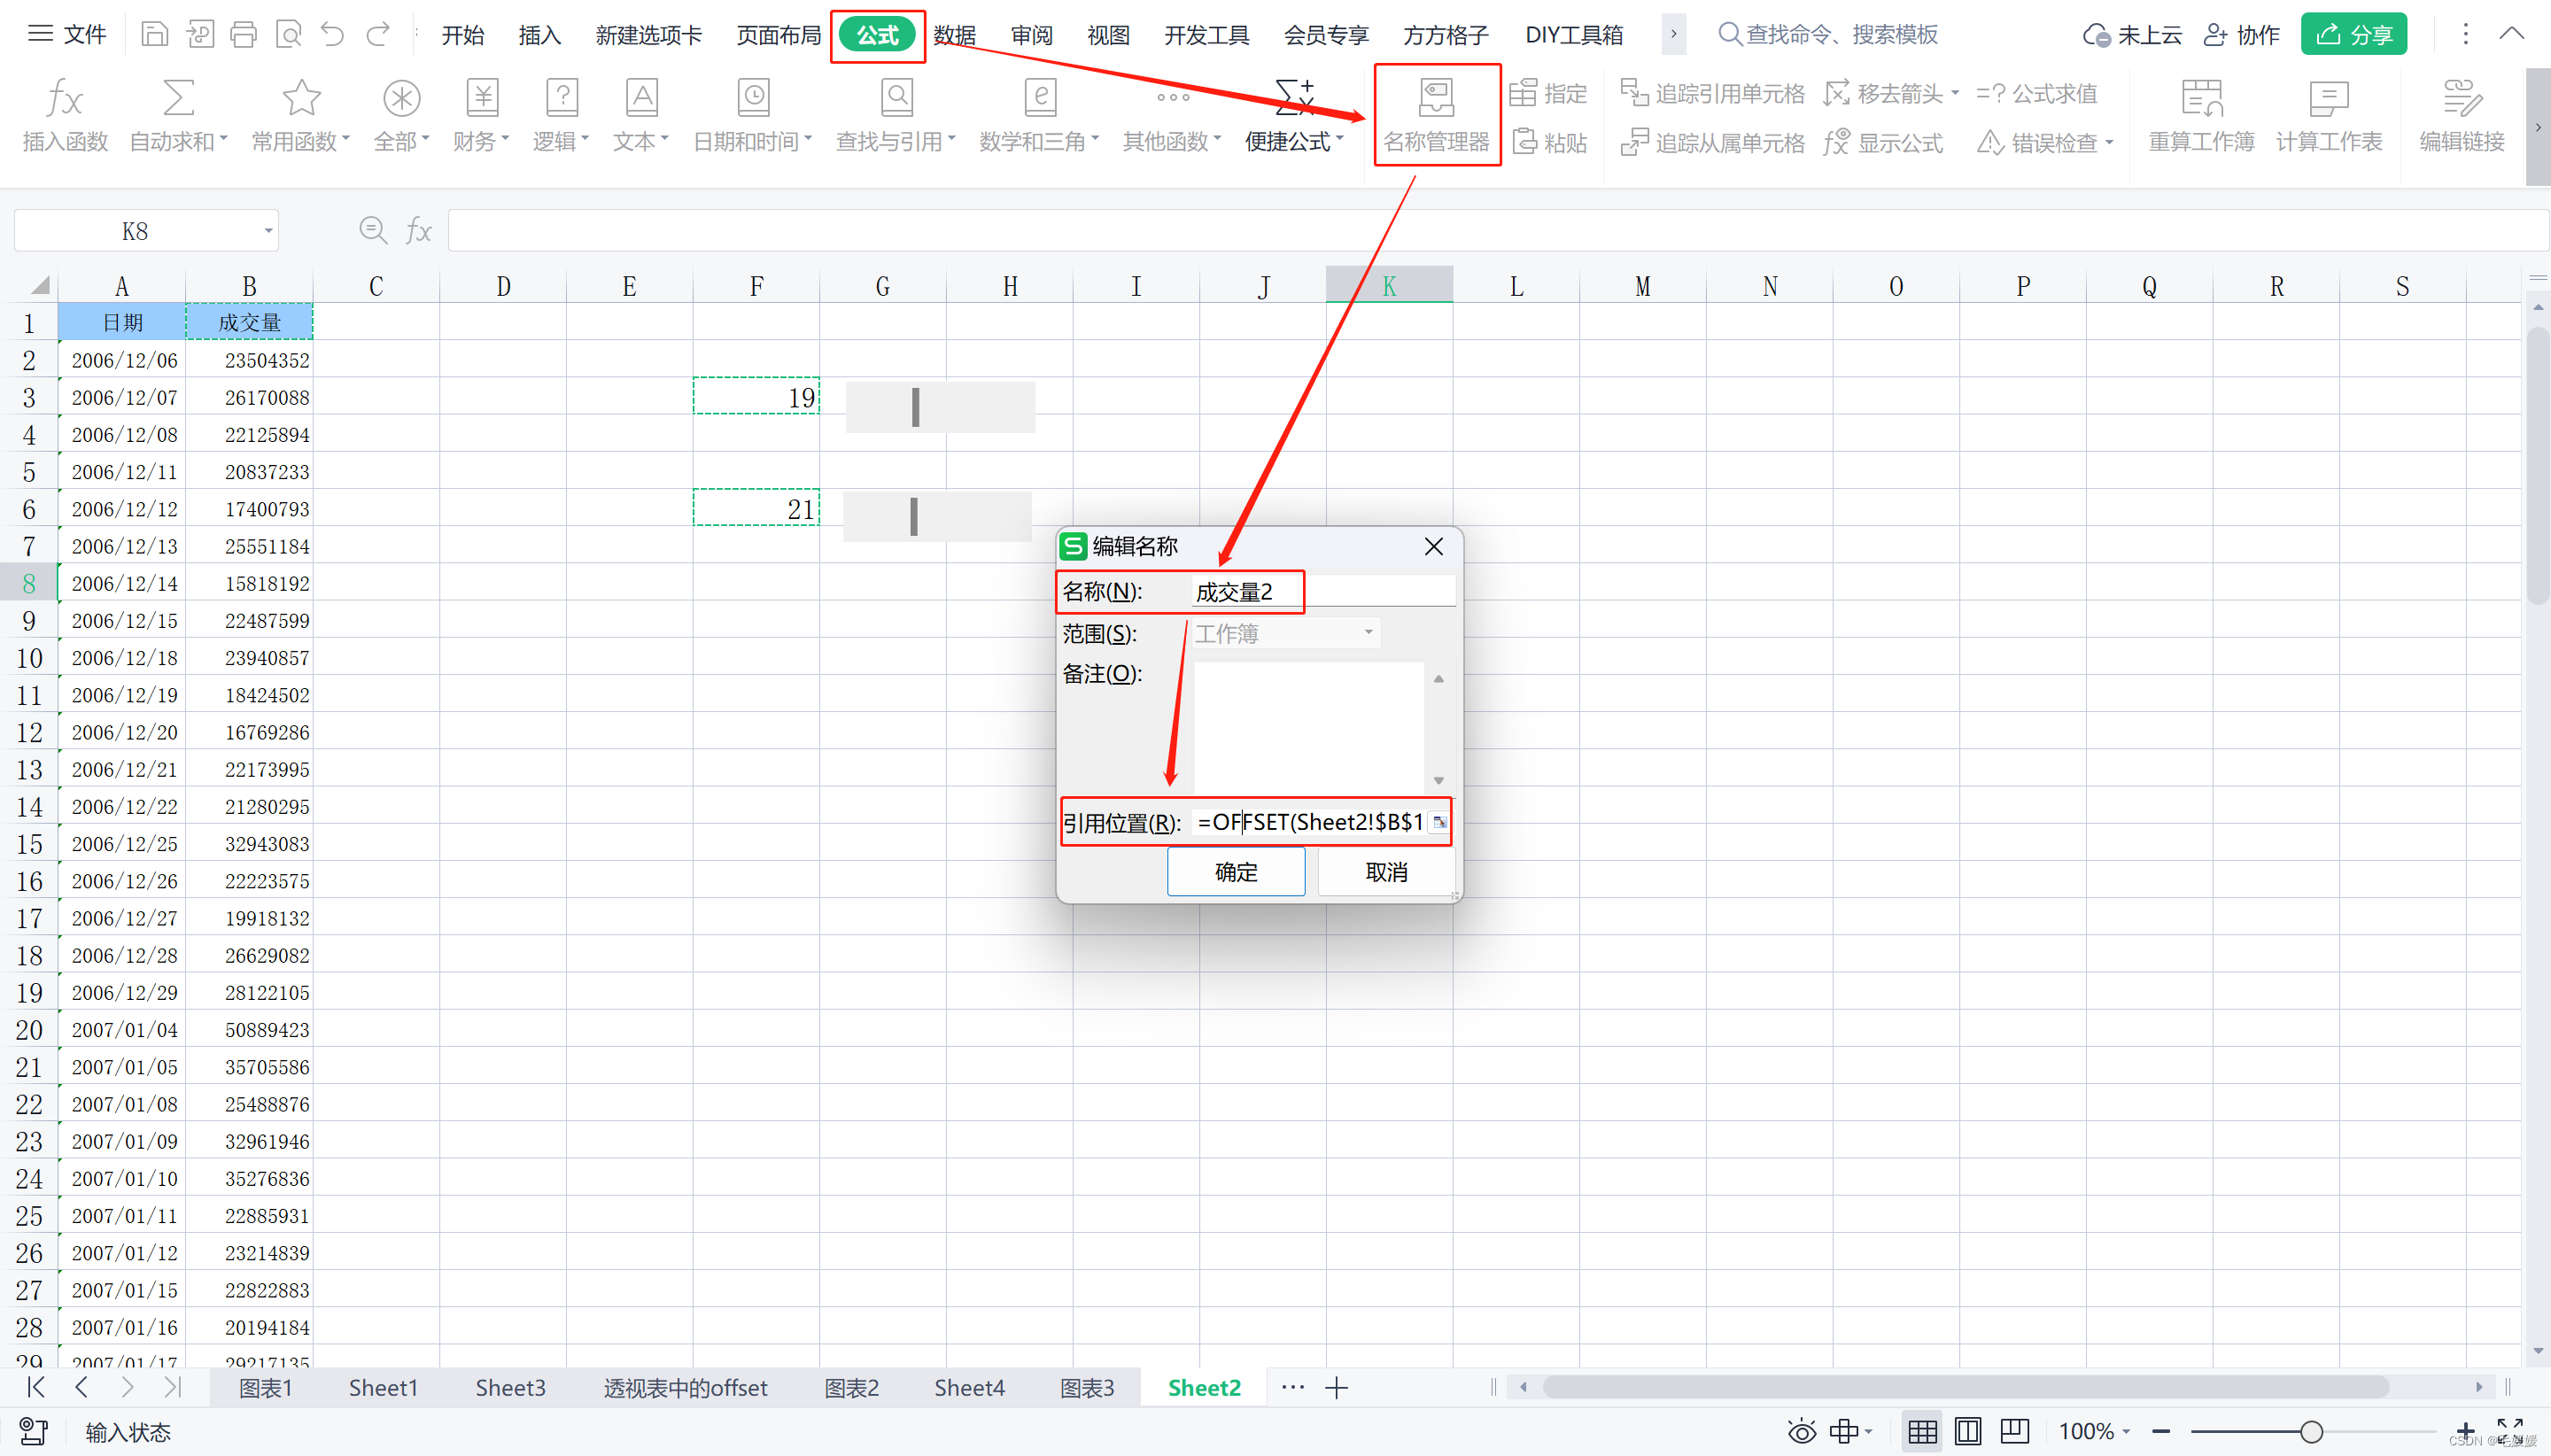Click the Insert Function (插入函数) icon
This screenshot has height=1456, width=2551.
coord(65,116)
